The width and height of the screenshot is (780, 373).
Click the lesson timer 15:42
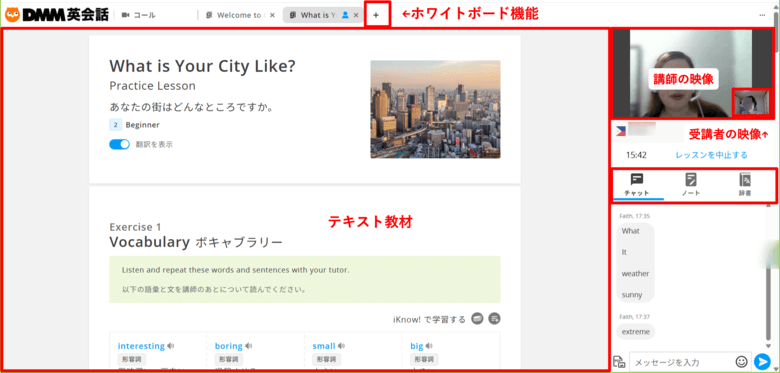pos(636,155)
